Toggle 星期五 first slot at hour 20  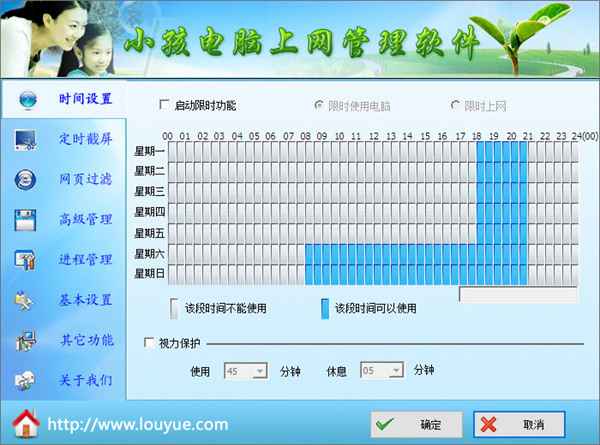[515, 233]
